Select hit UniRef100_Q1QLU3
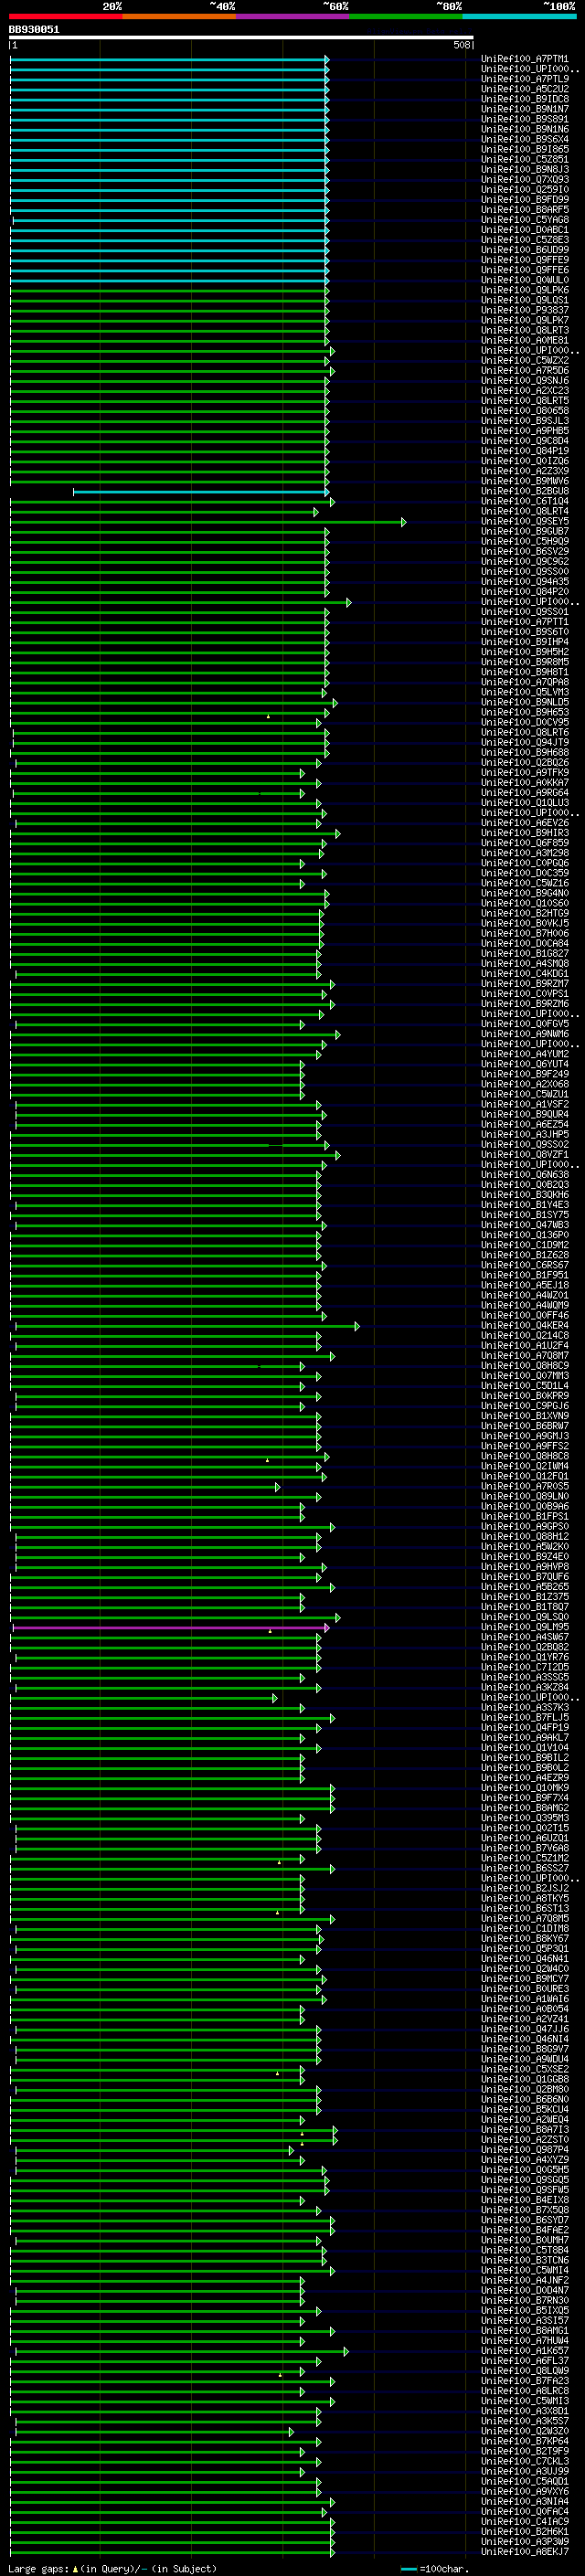The width and height of the screenshot is (585, 2576). point(525,802)
